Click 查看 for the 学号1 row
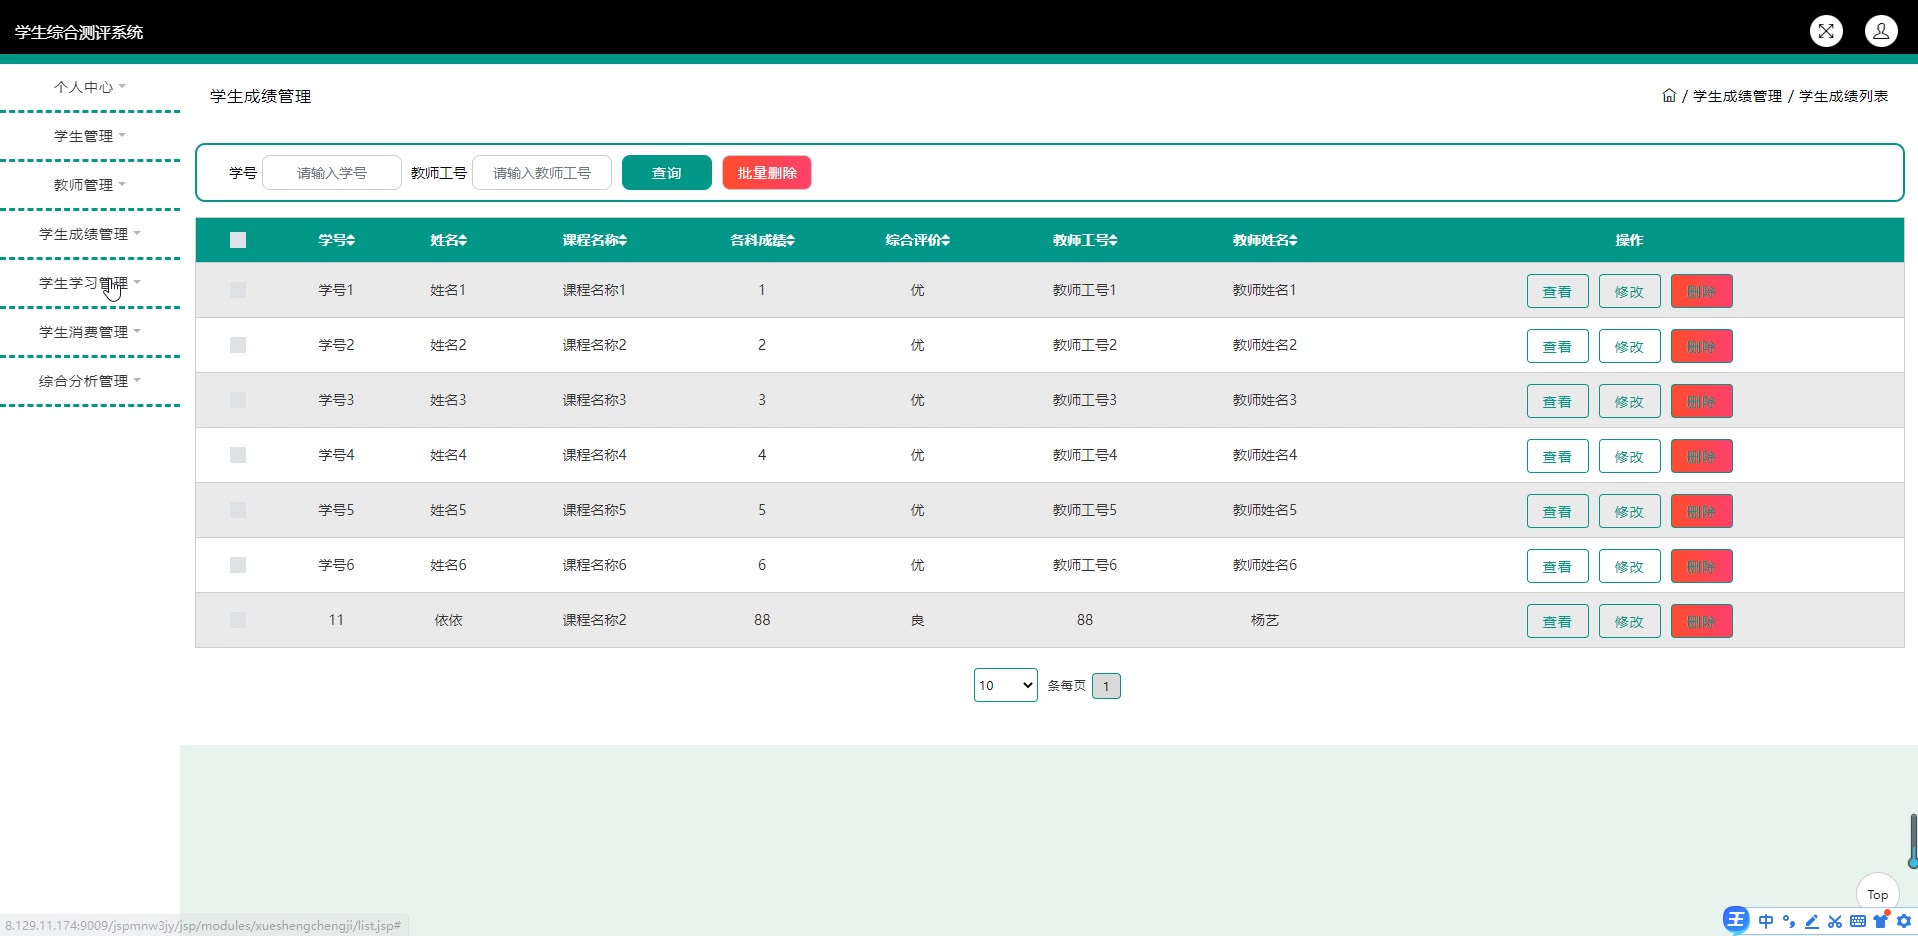The width and height of the screenshot is (1918, 936). 1557,292
